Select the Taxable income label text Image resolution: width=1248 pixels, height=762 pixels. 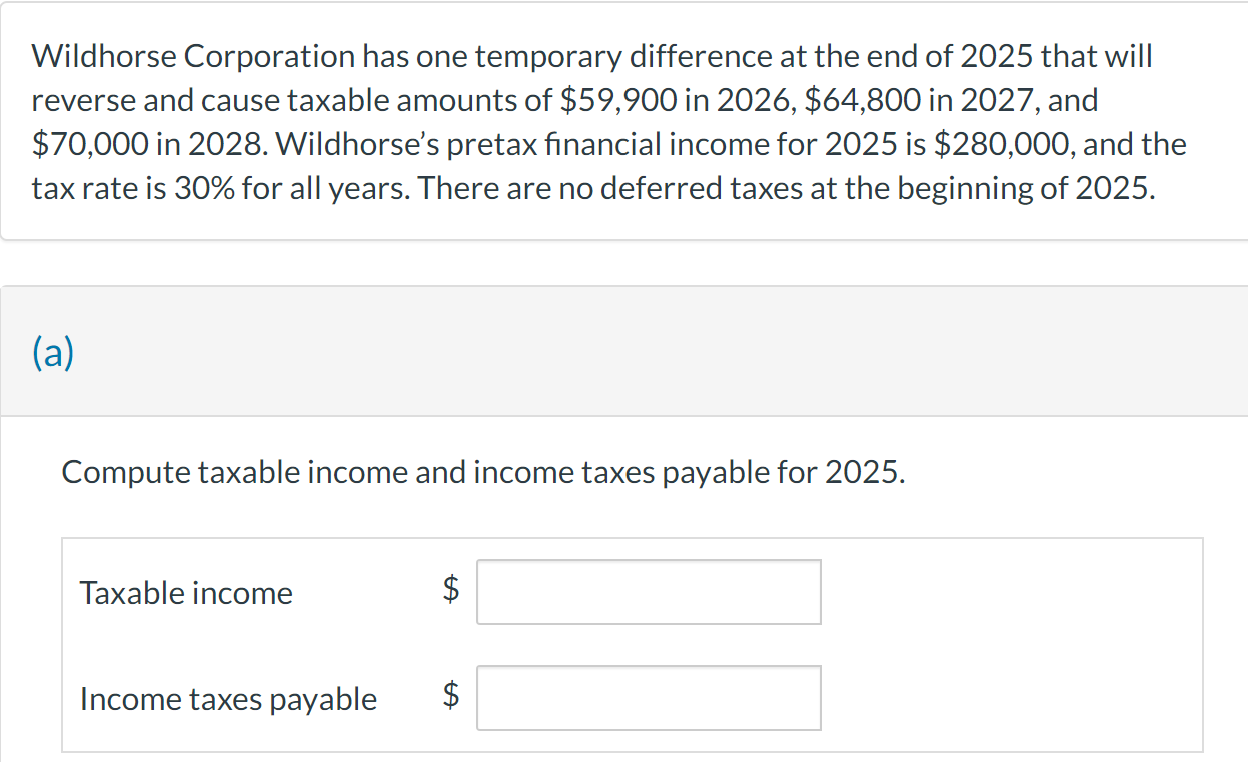[186, 592]
